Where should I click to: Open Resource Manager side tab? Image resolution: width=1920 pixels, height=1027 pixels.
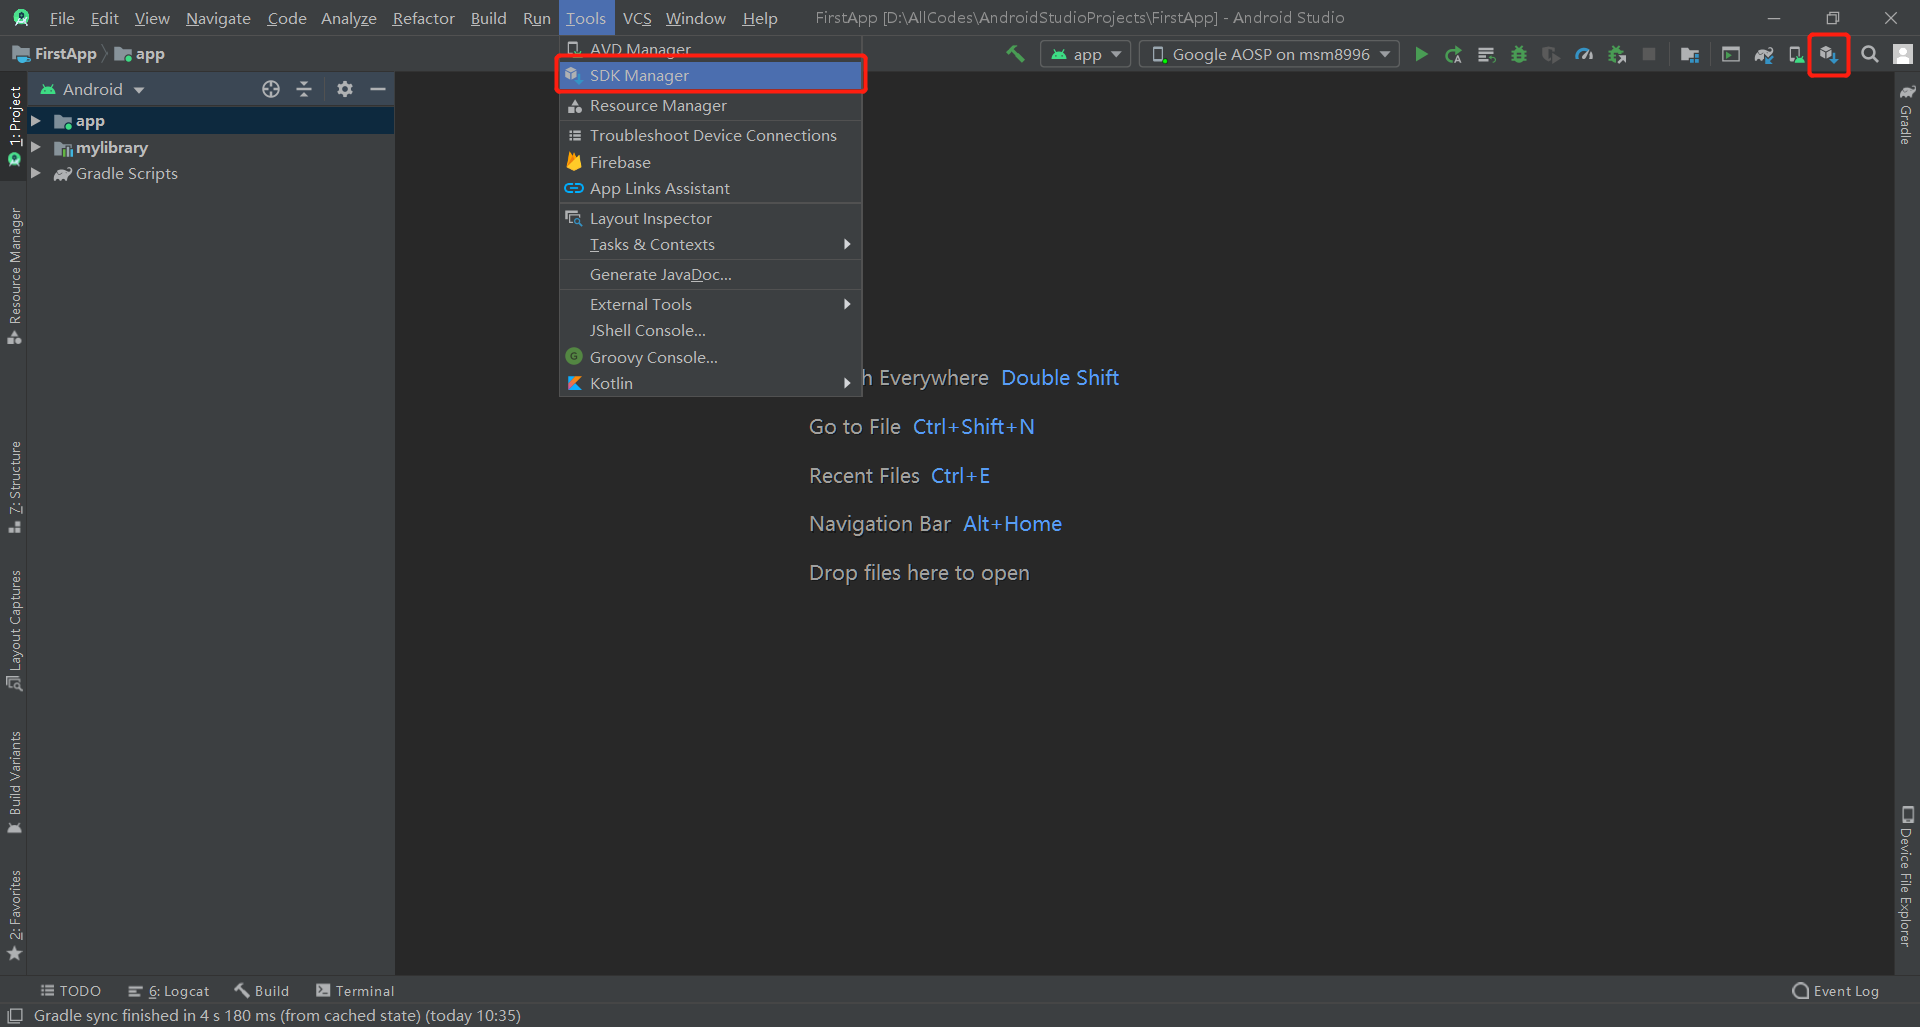coord(14,277)
